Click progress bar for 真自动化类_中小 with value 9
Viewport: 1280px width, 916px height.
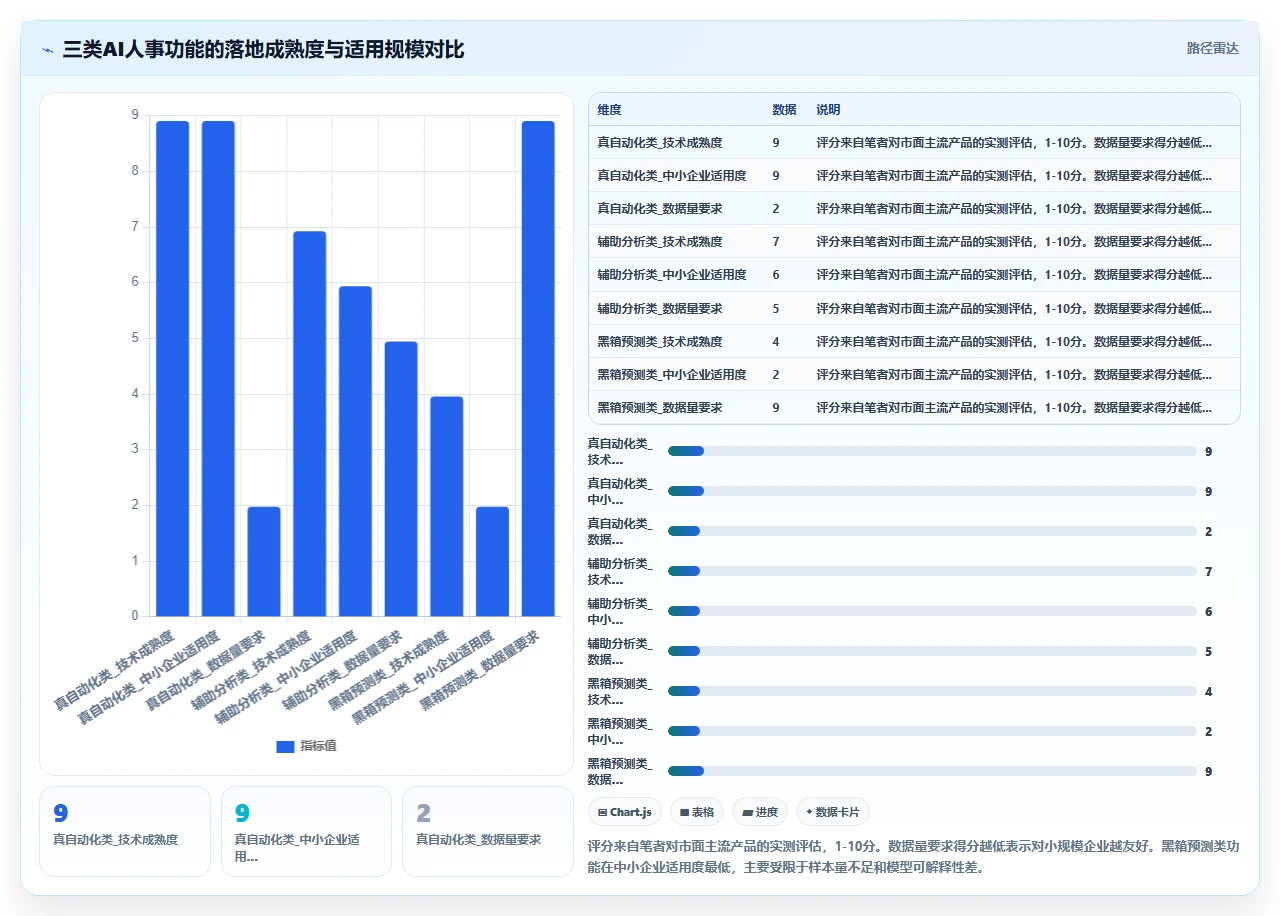pos(932,491)
